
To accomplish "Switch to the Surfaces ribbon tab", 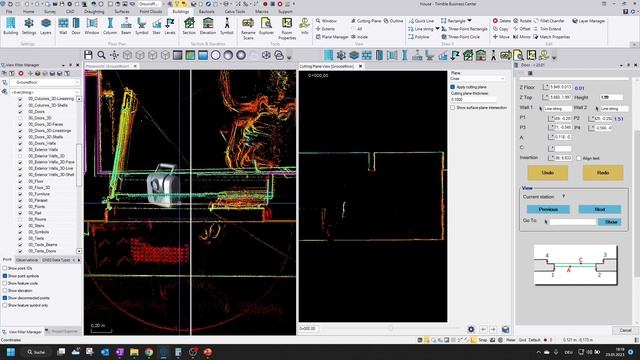I will tap(122, 12).
